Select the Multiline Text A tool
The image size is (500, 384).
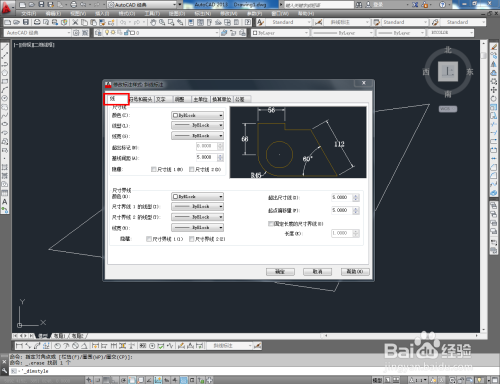click(x=5, y=202)
